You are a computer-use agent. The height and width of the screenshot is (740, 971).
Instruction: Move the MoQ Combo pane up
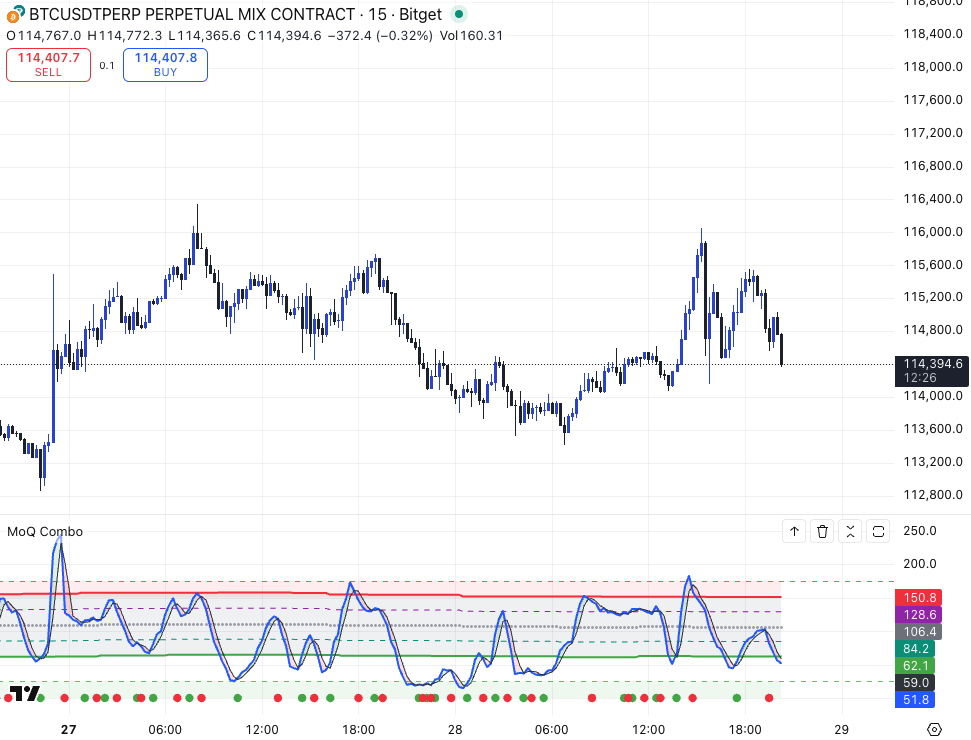[795, 532]
